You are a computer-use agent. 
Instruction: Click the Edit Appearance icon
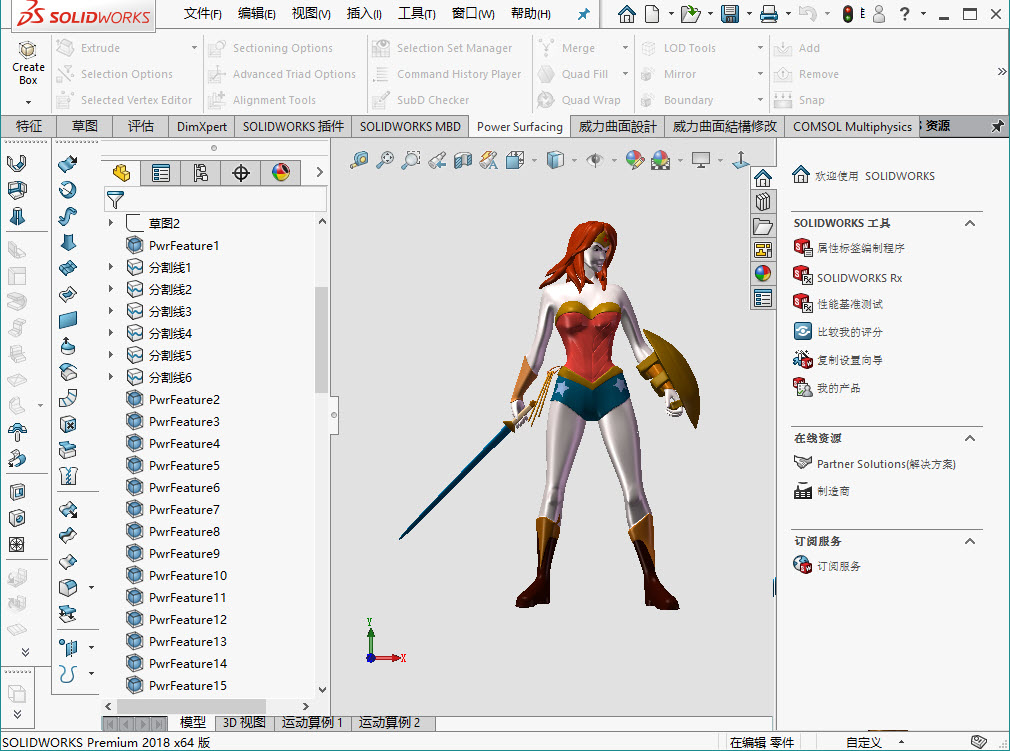coord(634,159)
